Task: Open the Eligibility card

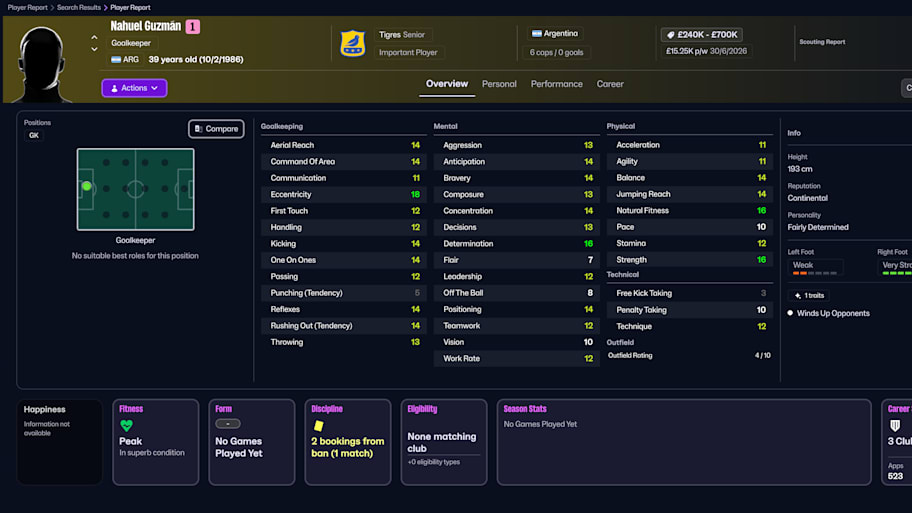Action: click(x=444, y=442)
